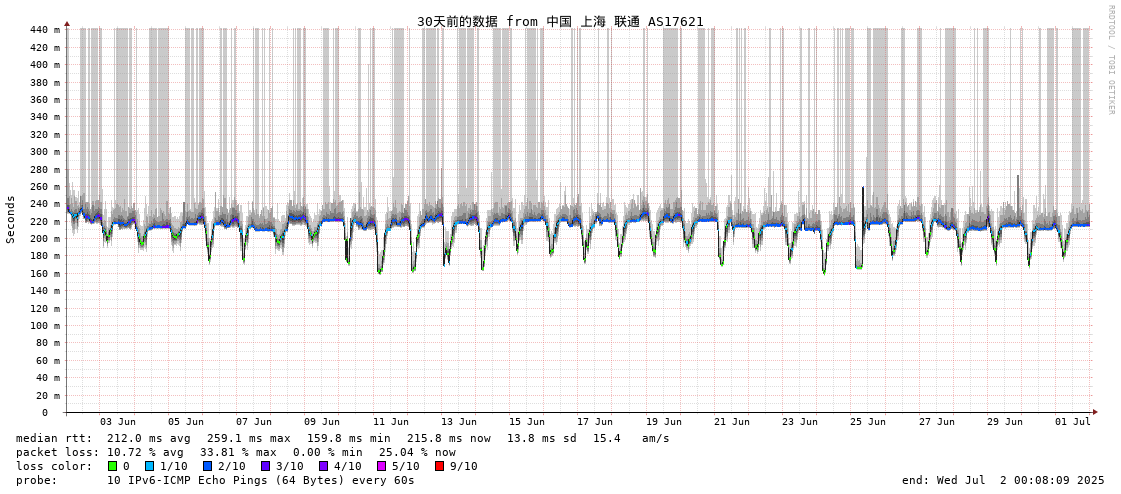This screenshot has width=1121, height=494.
Task: Click the "15.4 am/s" value
Action: tap(631, 438)
